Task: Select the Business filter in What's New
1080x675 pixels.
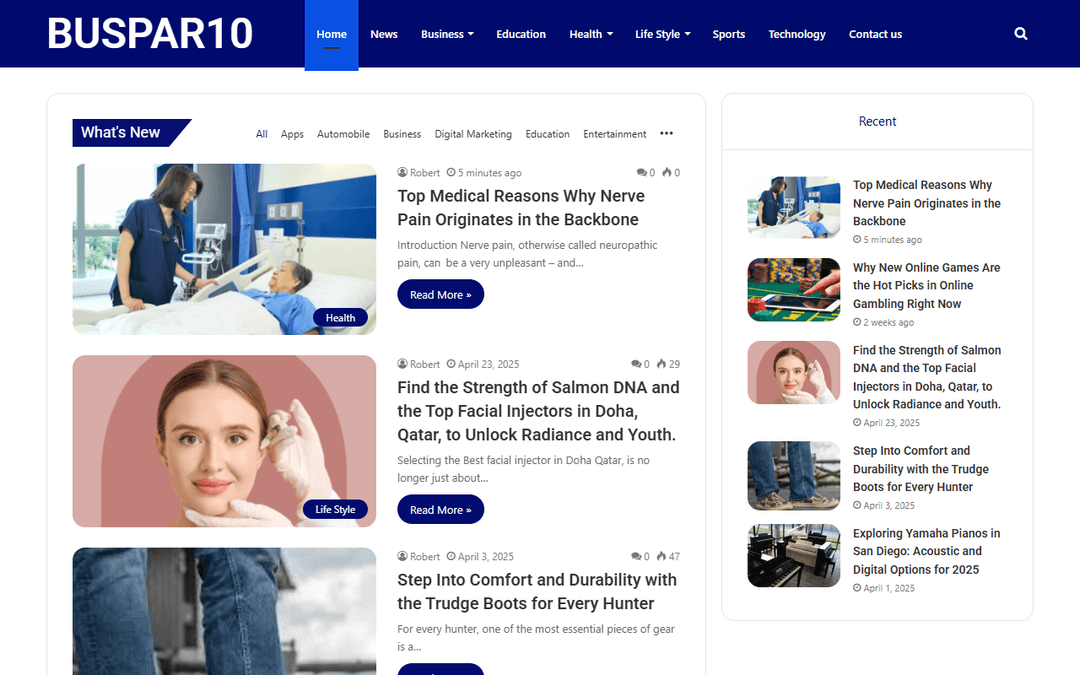Action: [x=402, y=134]
